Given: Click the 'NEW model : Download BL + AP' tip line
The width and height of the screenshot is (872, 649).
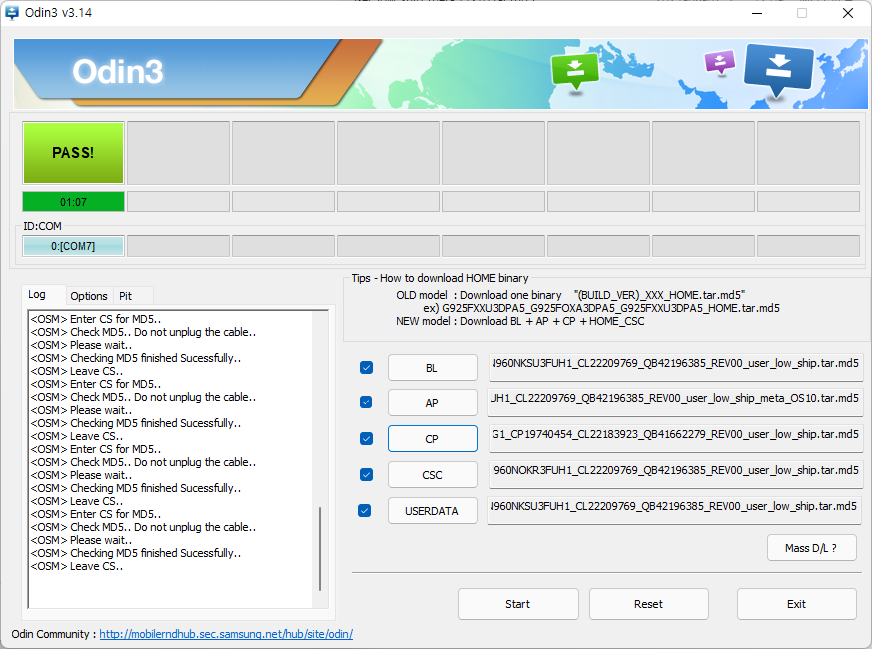Looking at the screenshot, I should click(x=520, y=321).
